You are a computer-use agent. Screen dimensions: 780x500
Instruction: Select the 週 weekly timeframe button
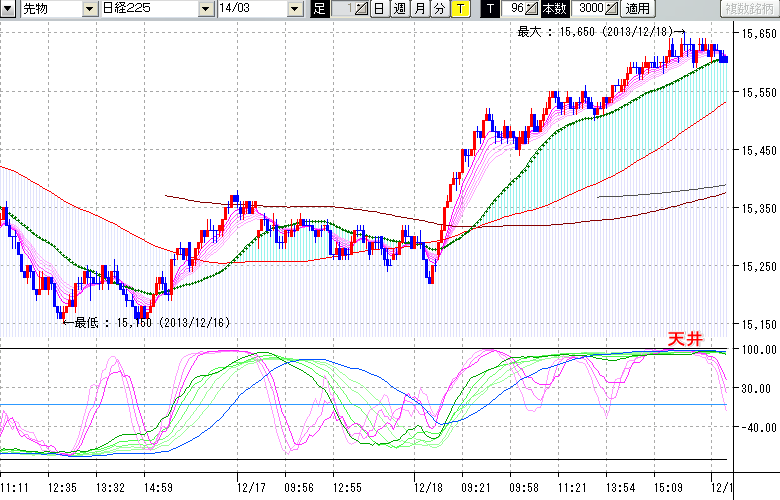399,9
